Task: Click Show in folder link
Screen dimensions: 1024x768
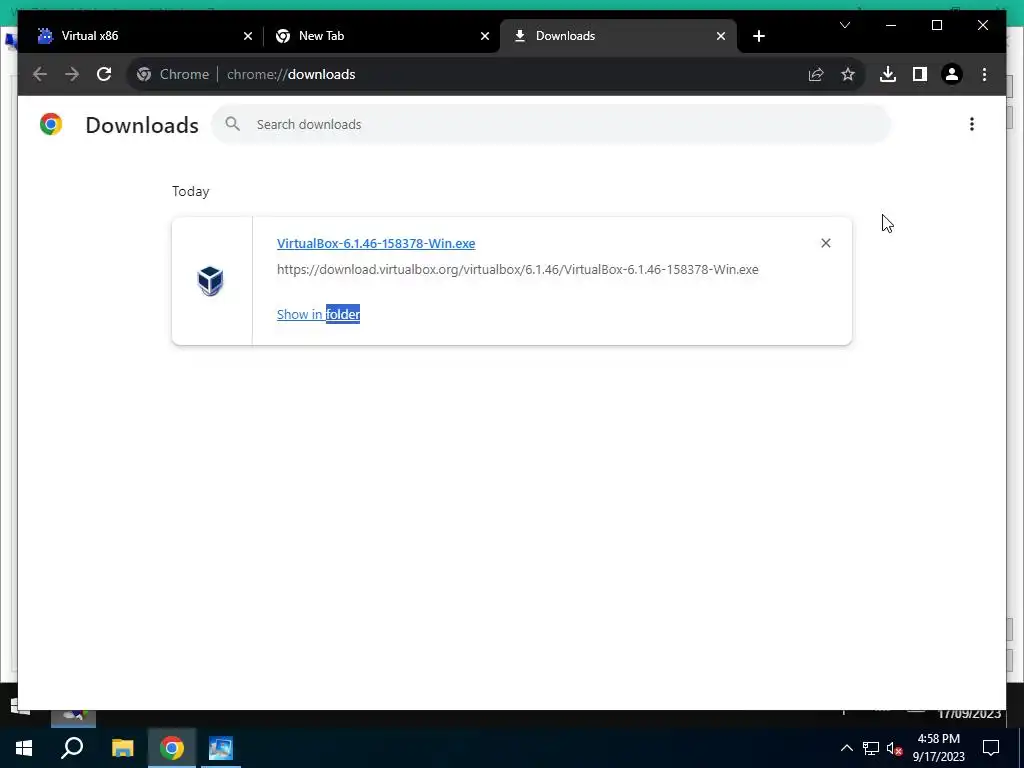Action: pos(318,314)
